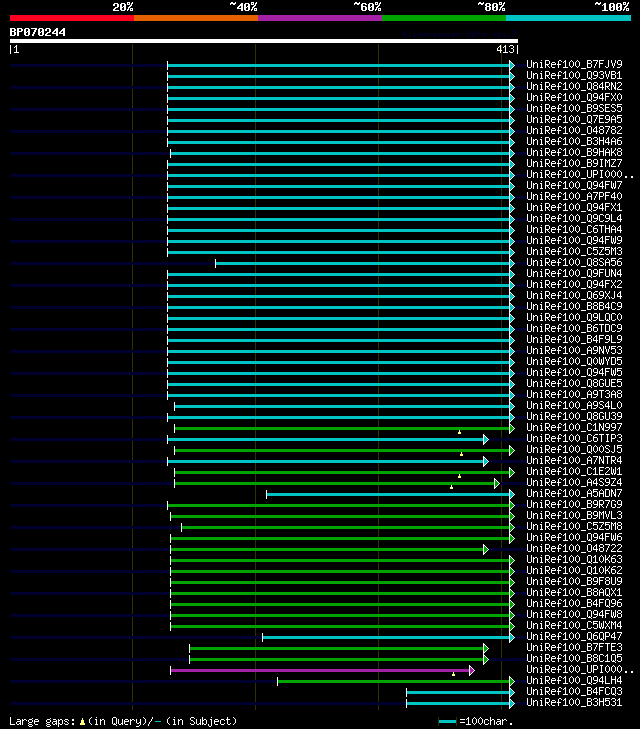
Task: Open hit UniRef100_B7FJV9
Action: coord(574,64)
